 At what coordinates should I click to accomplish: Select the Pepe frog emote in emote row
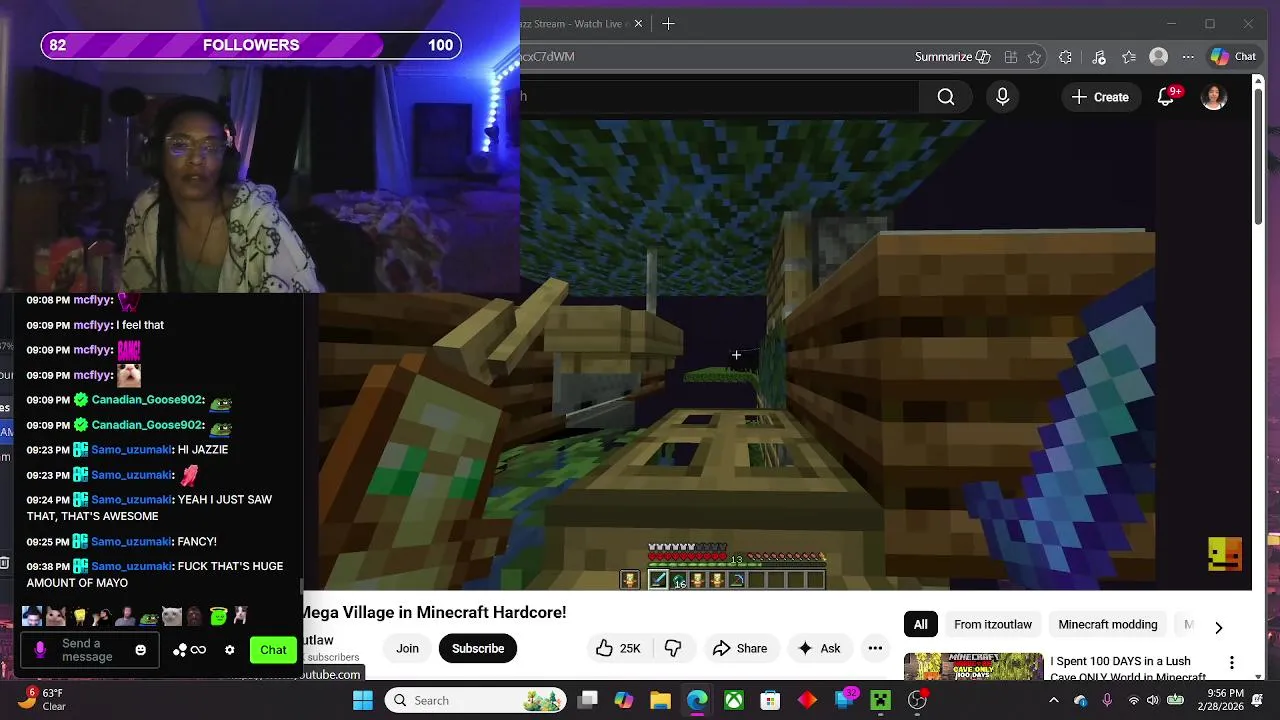pos(148,617)
